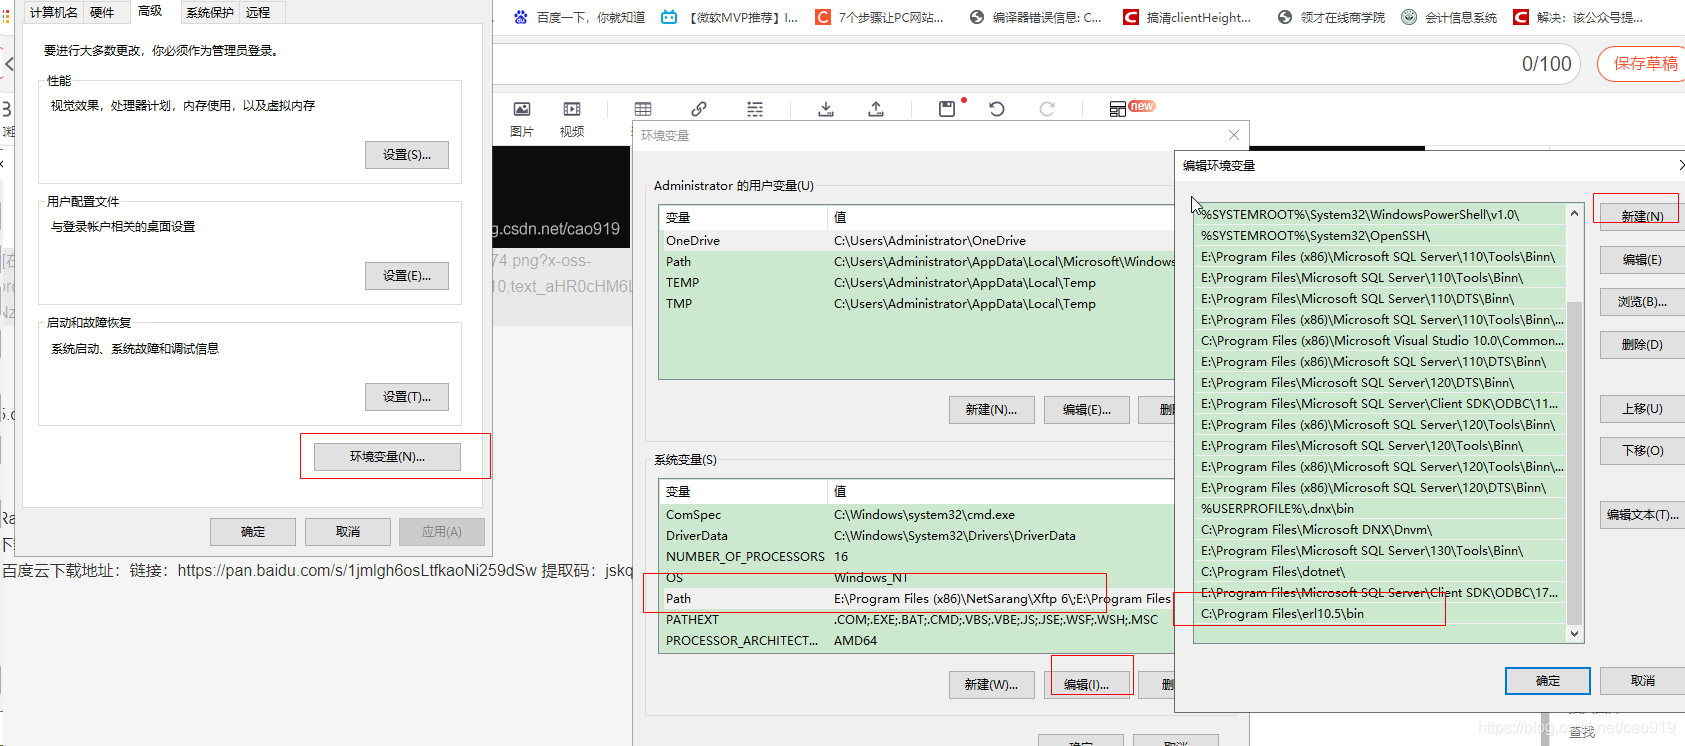Open the 编译器错误信息 bookmark

[x=1036, y=17]
